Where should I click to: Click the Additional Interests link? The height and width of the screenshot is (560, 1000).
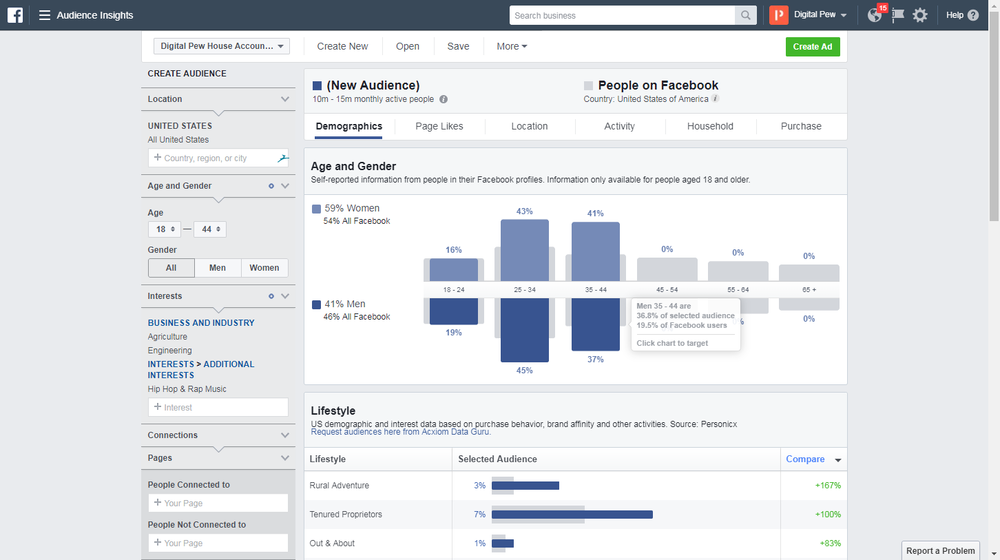tap(201, 369)
